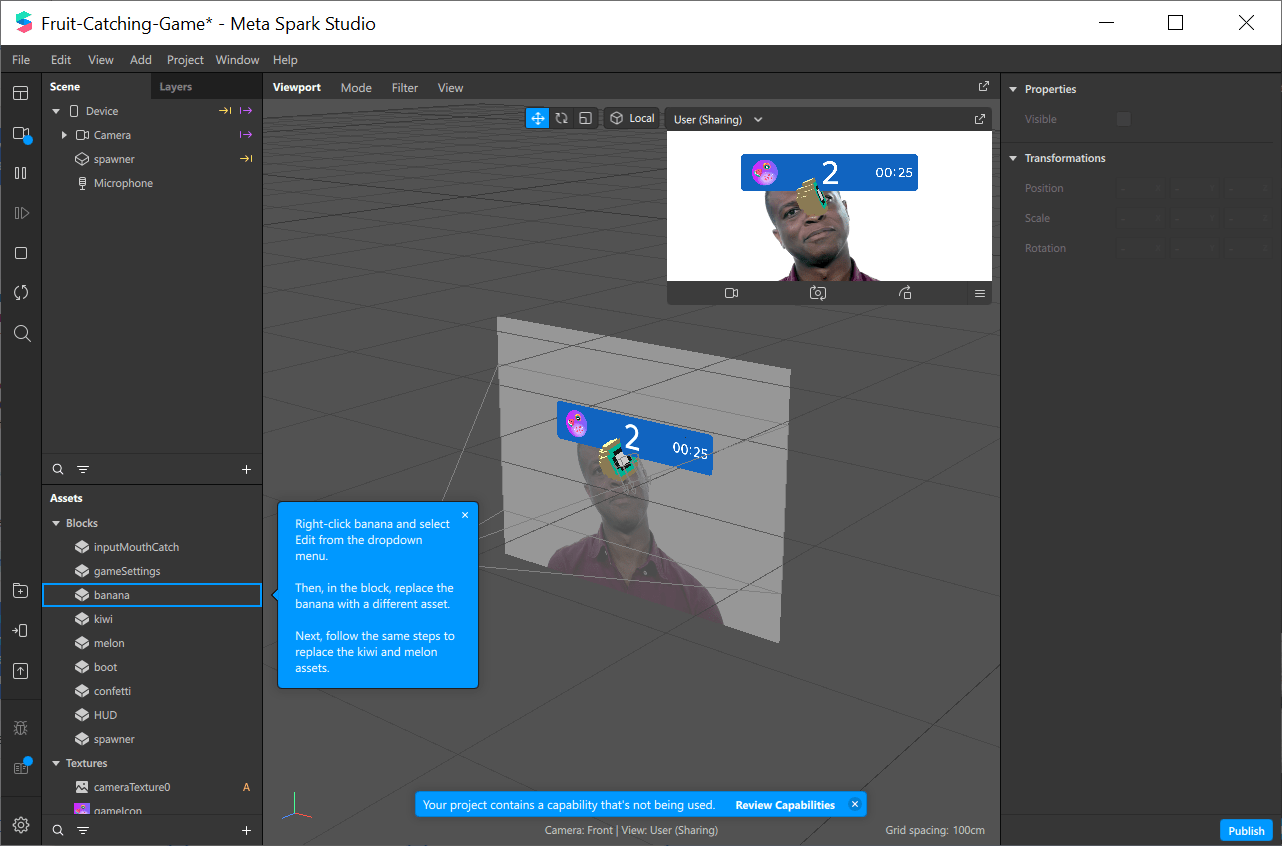Add a new asset with plus icon
1282x846 pixels.
point(247,830)
